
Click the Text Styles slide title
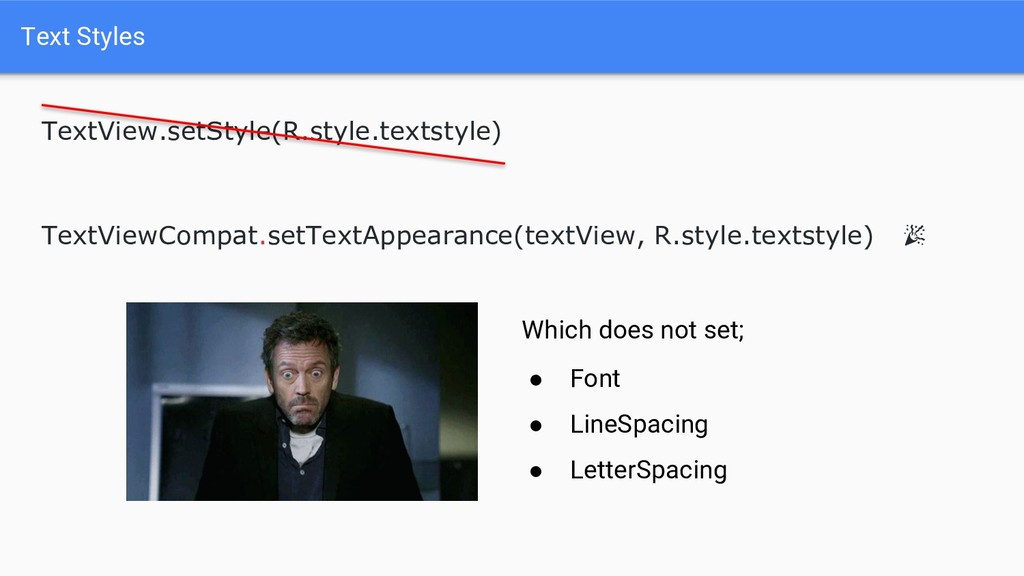tap(83, 37)
